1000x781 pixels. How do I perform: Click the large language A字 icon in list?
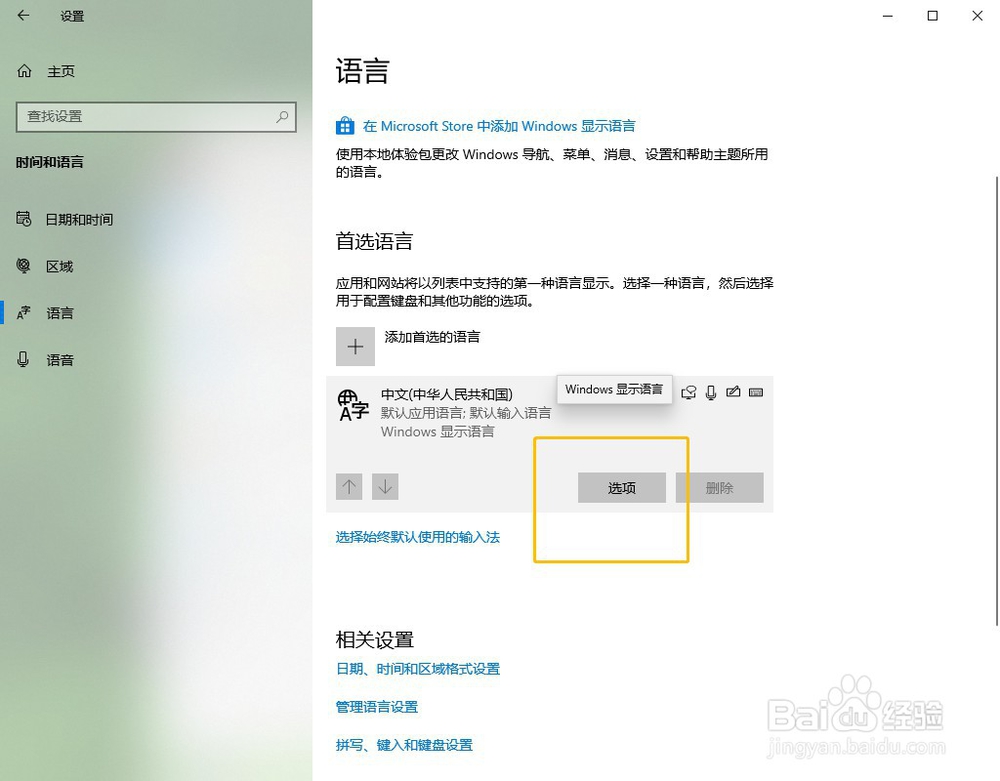[353, 405]
